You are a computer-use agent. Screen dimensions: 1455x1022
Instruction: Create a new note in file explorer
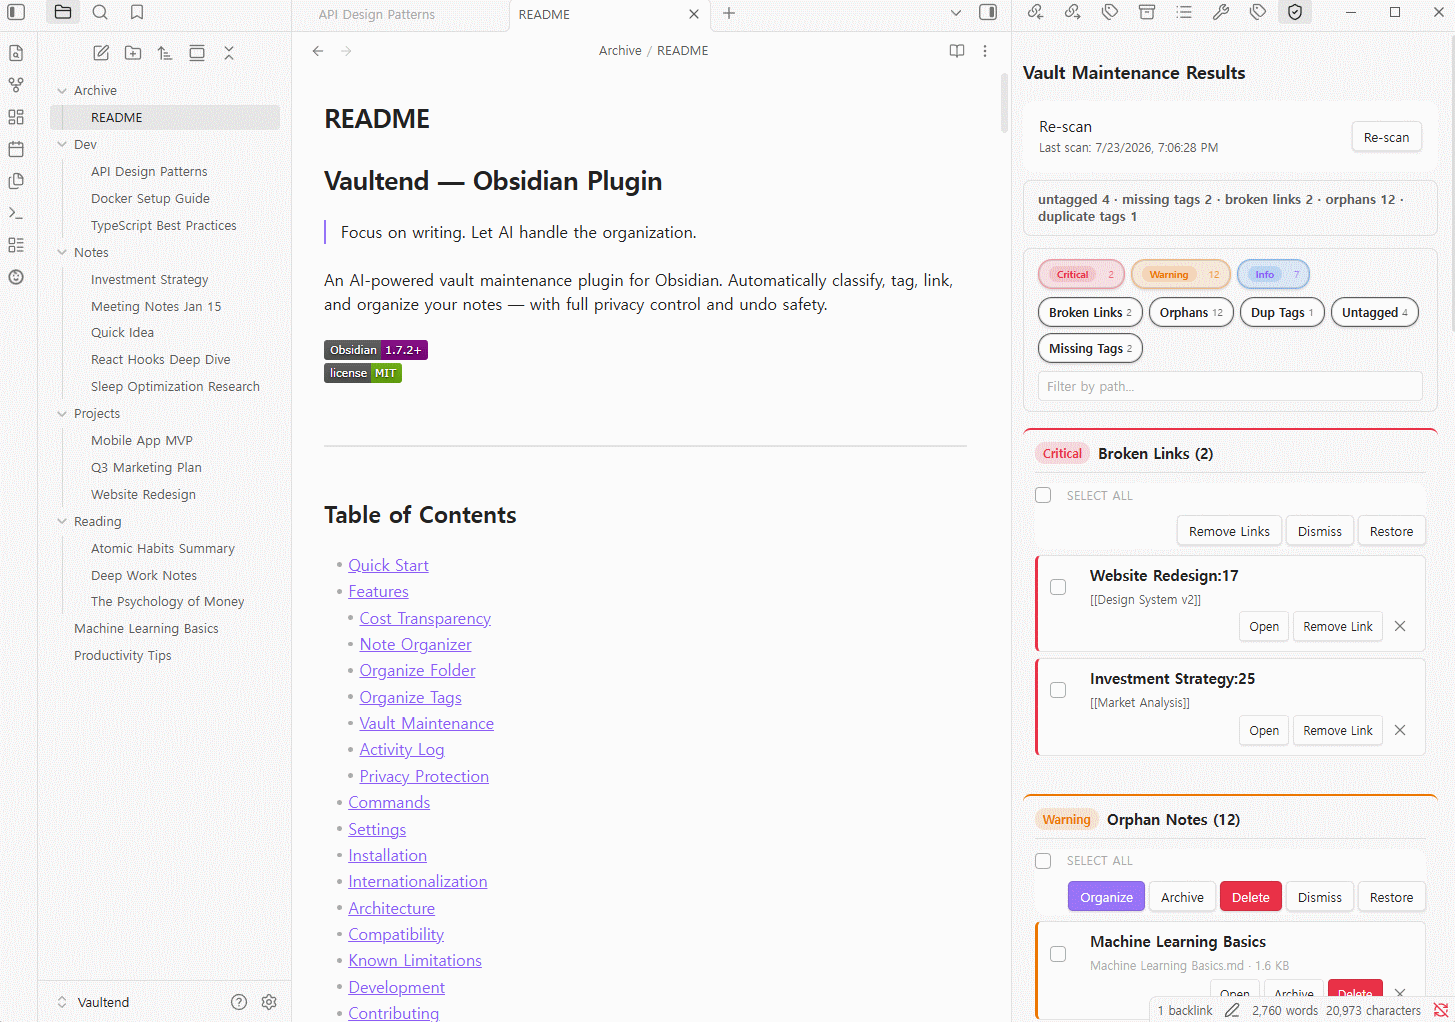[x=101, y=53]
